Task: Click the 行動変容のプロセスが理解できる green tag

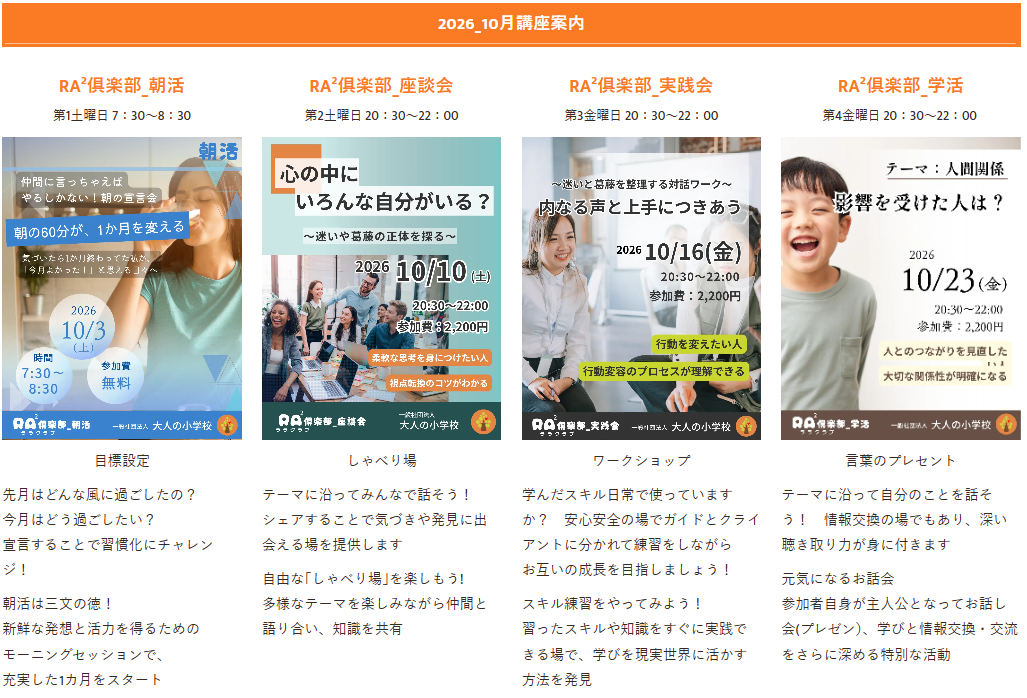Action: click(663, 371)
